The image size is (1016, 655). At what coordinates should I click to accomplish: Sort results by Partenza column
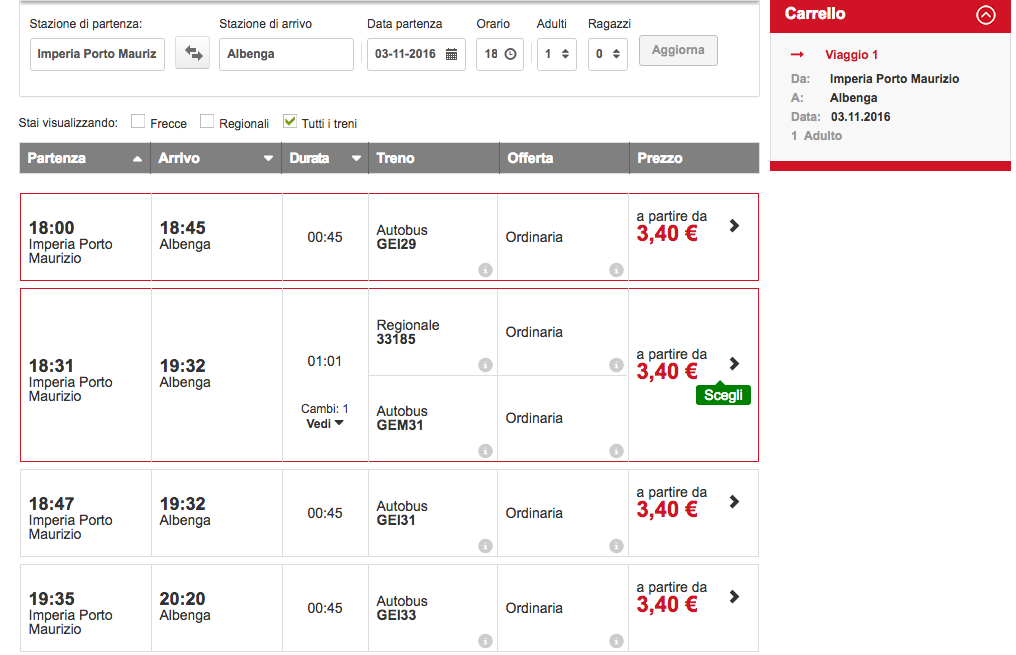[85, 158]
